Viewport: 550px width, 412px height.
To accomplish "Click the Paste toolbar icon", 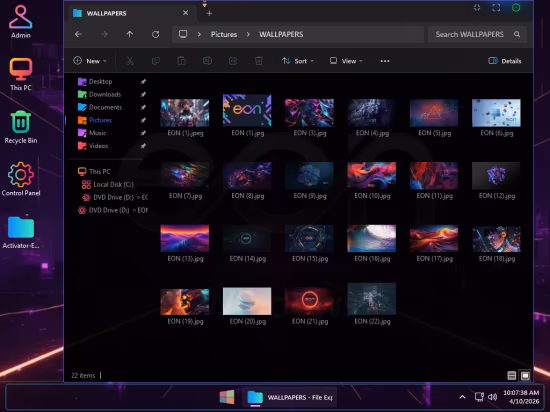I will click(x=181, y=61).
